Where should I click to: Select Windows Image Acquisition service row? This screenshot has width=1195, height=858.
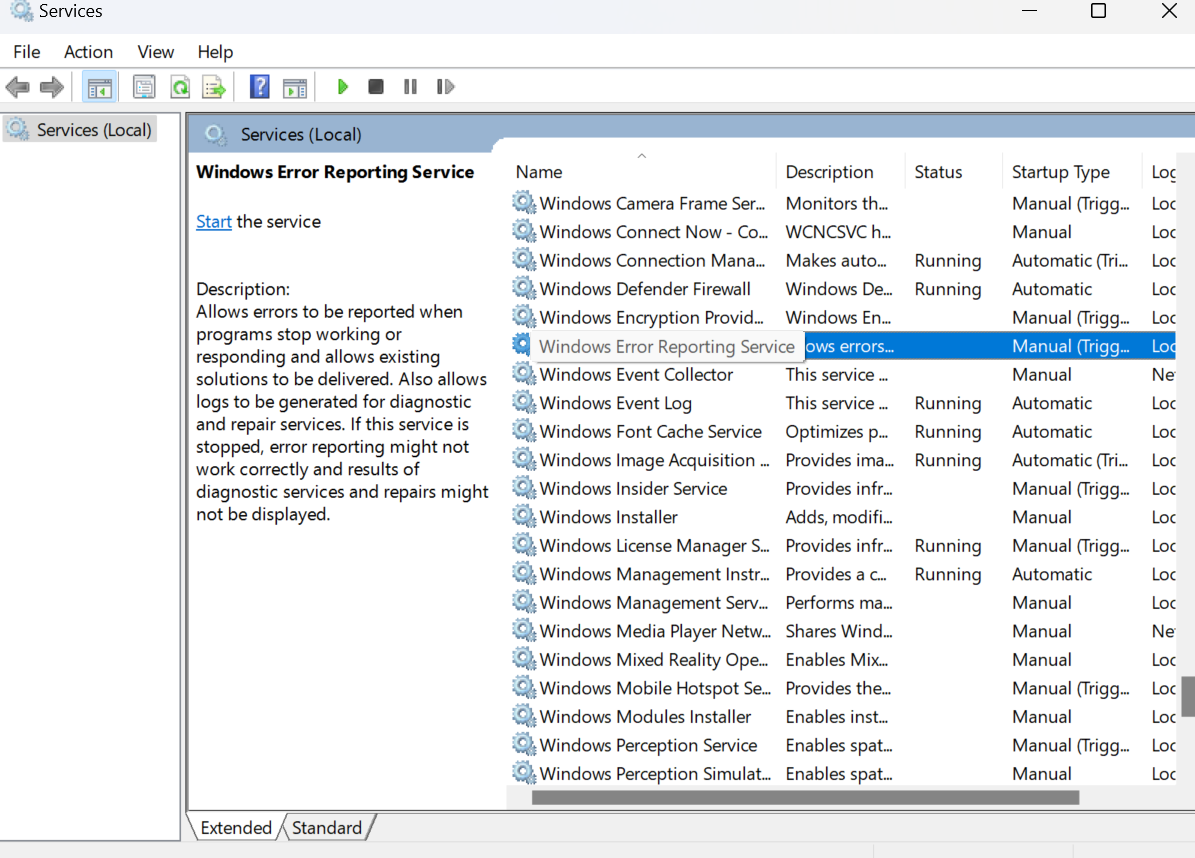pos(842,459)
